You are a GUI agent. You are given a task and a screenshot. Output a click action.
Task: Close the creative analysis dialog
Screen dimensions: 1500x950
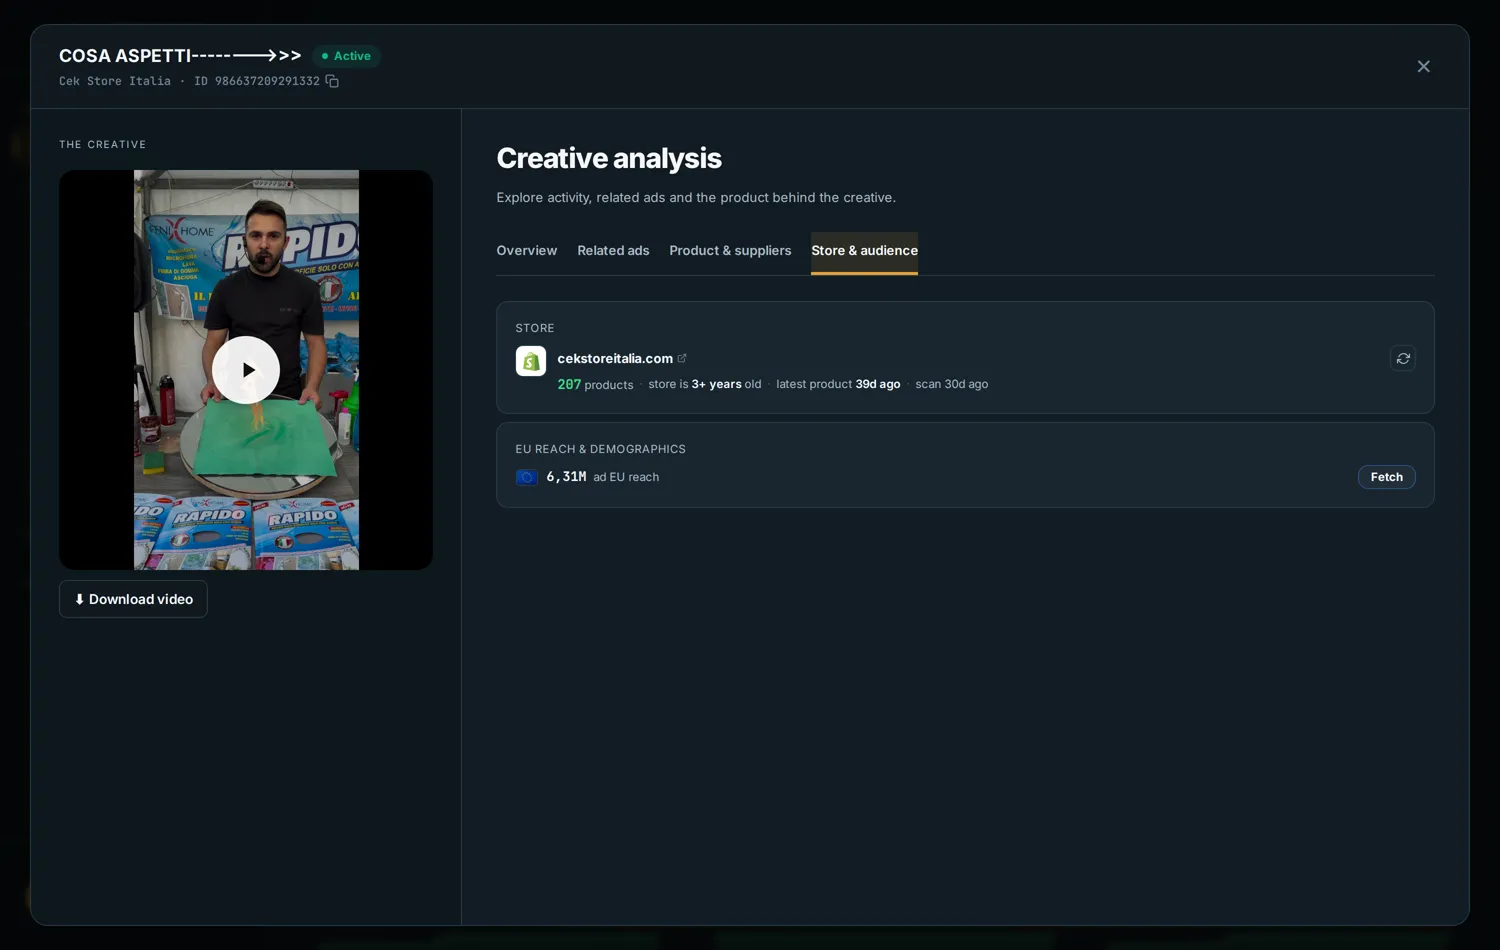pos(1423,66)
